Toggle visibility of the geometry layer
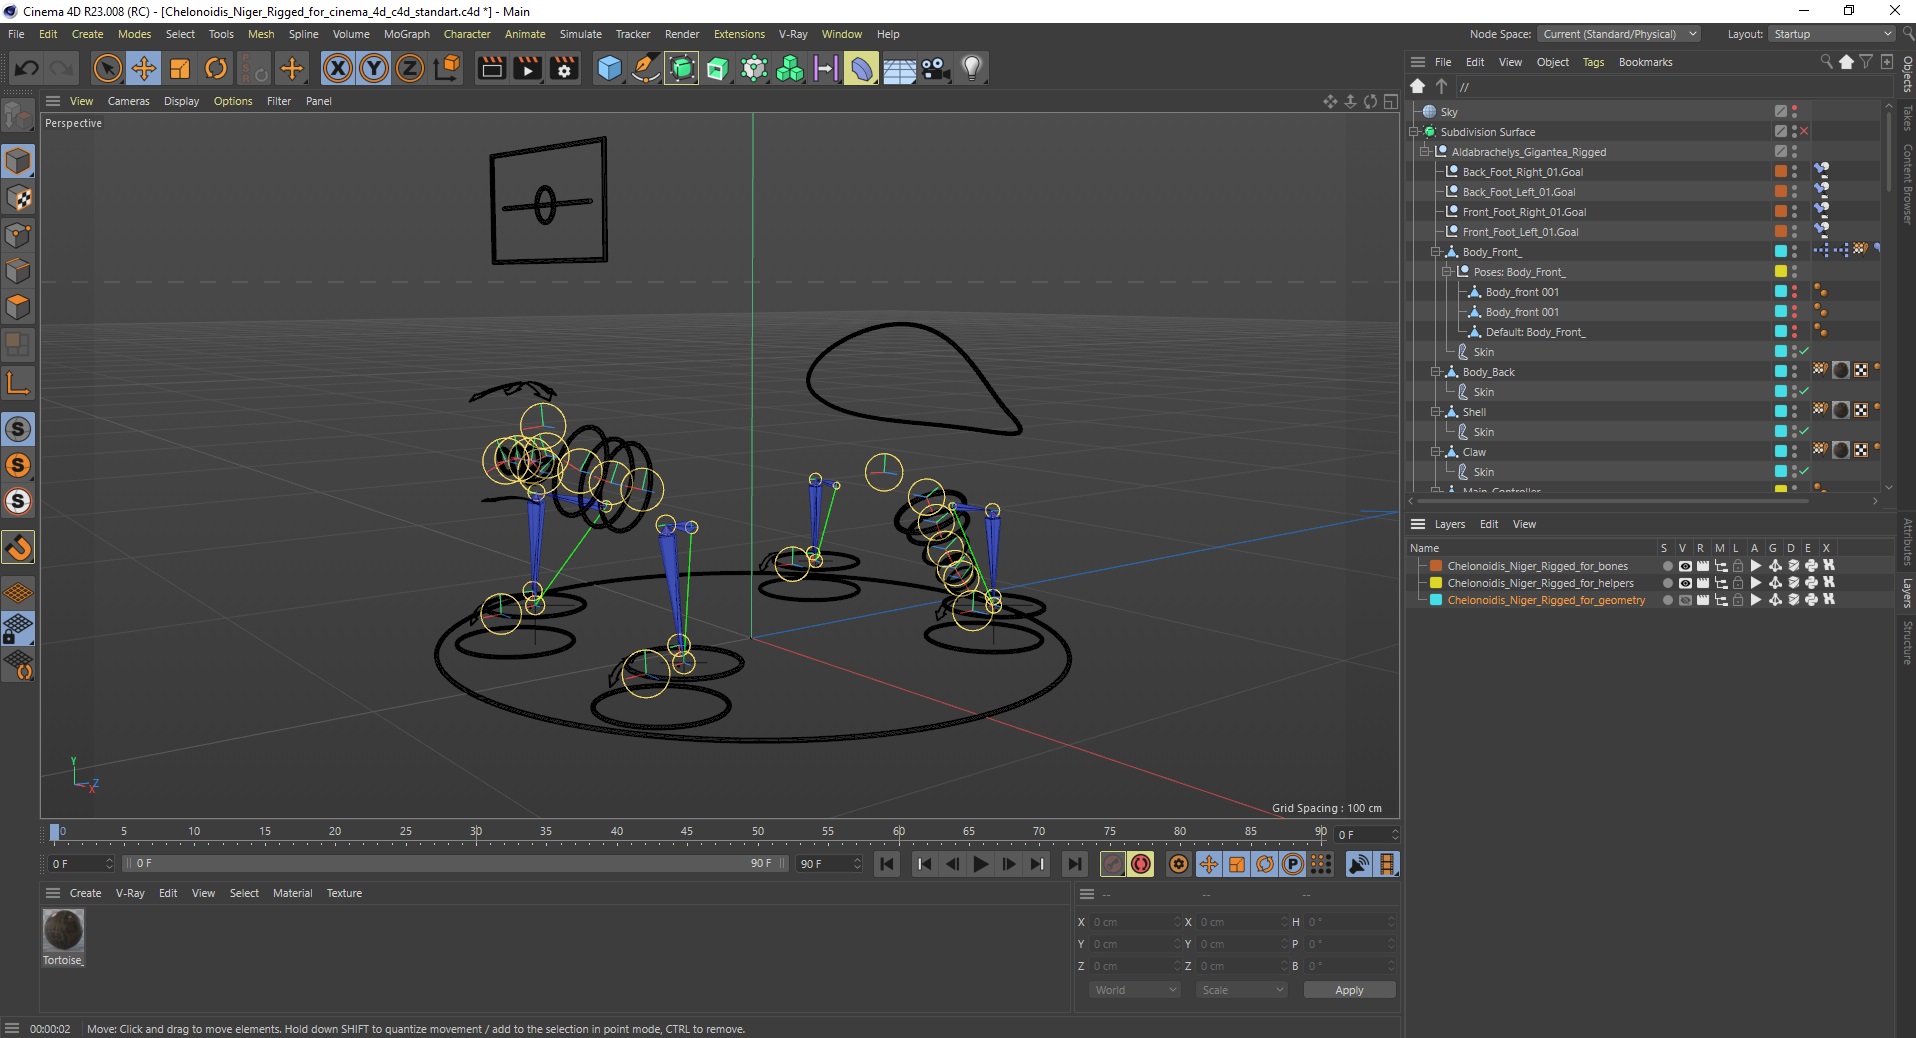Screen dimensions: 1916x1038 point(1685,600)
